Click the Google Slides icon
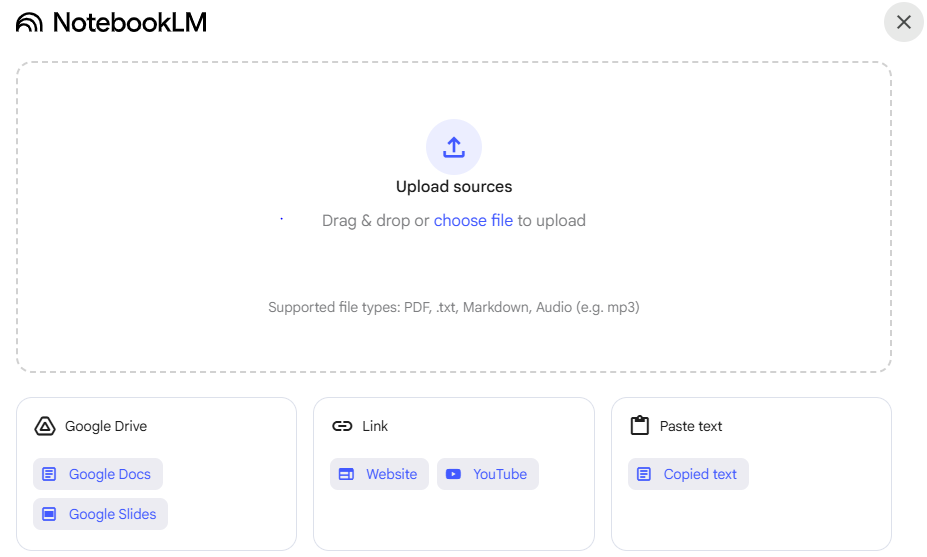The height and width of the screenshot is (557, 927). coord(49,514)
